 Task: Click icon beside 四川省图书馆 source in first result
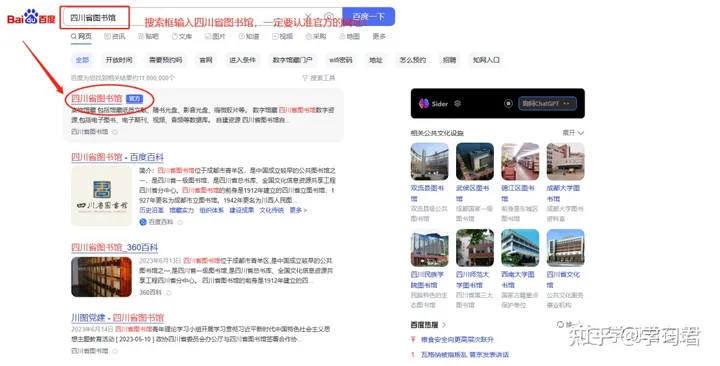tap(115, 132)
